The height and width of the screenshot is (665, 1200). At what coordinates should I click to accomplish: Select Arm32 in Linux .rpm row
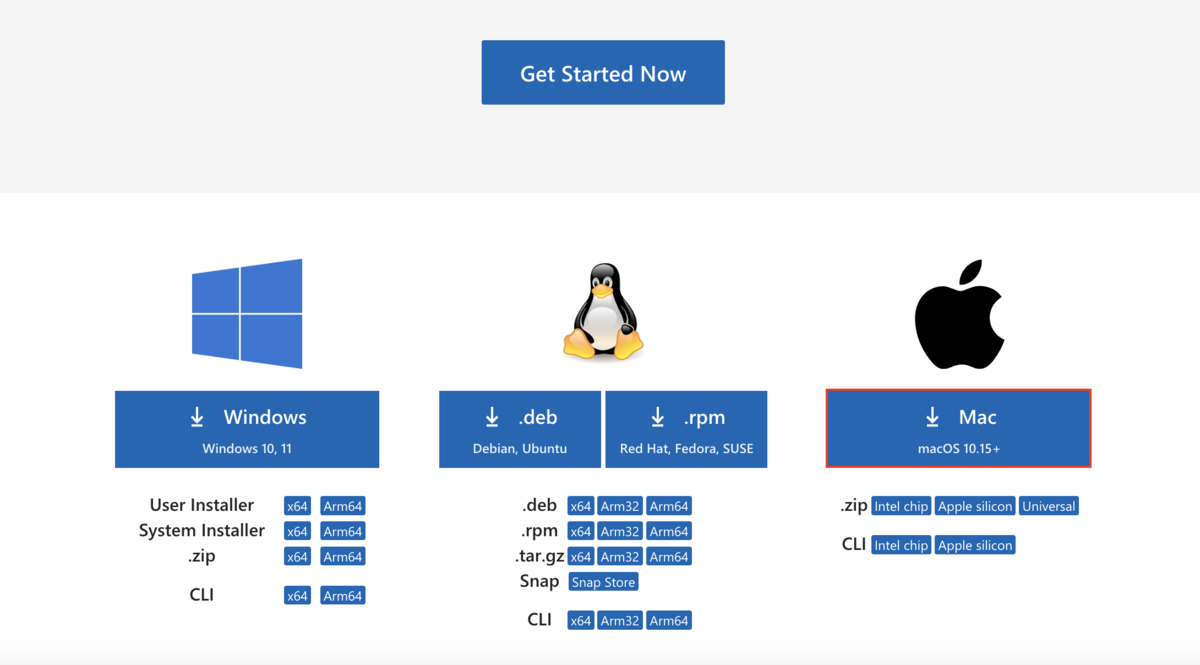click(x=620, y=531)
